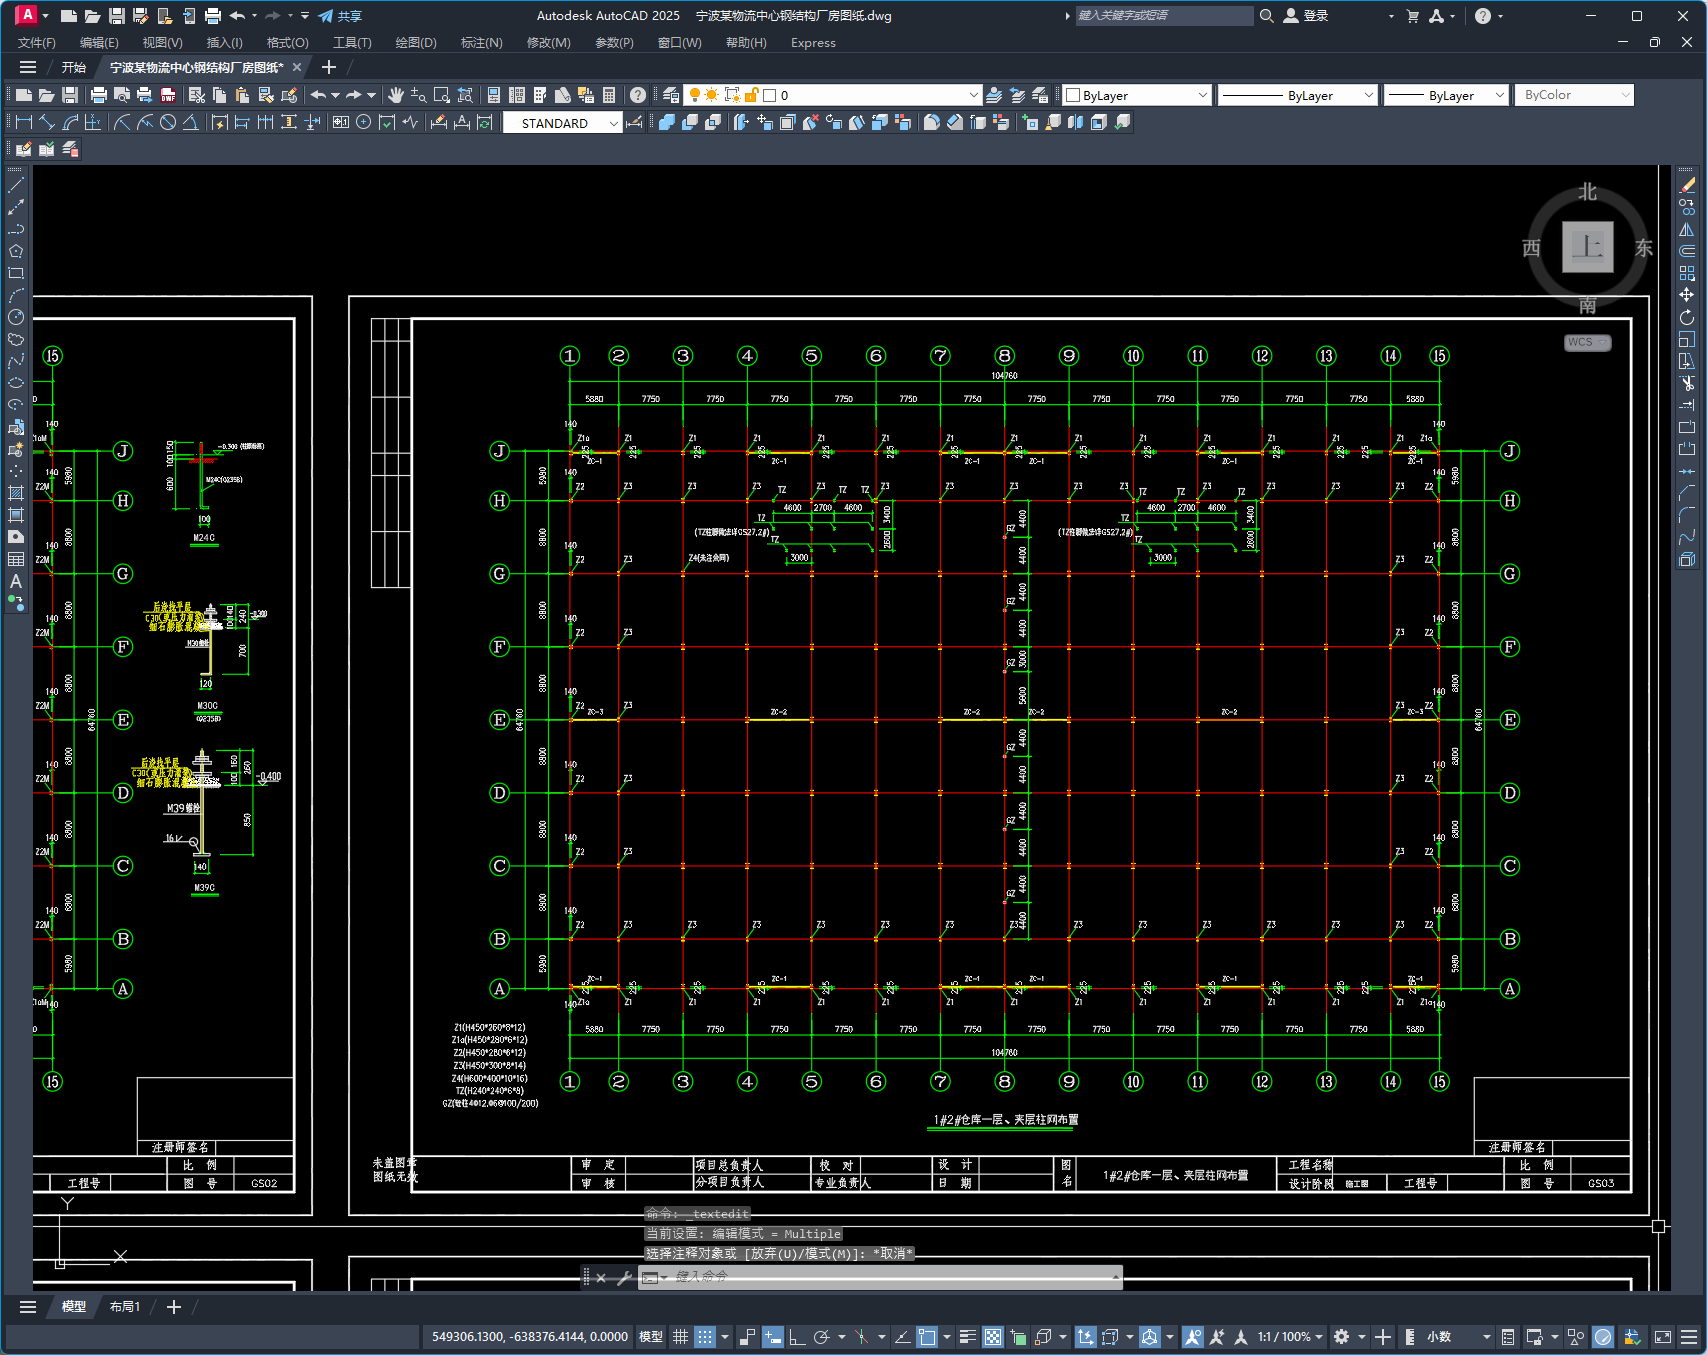The height and width of the screenshot is (1355, 1707).
Task: Click the Help question mark icon
Action: point(638,95)
